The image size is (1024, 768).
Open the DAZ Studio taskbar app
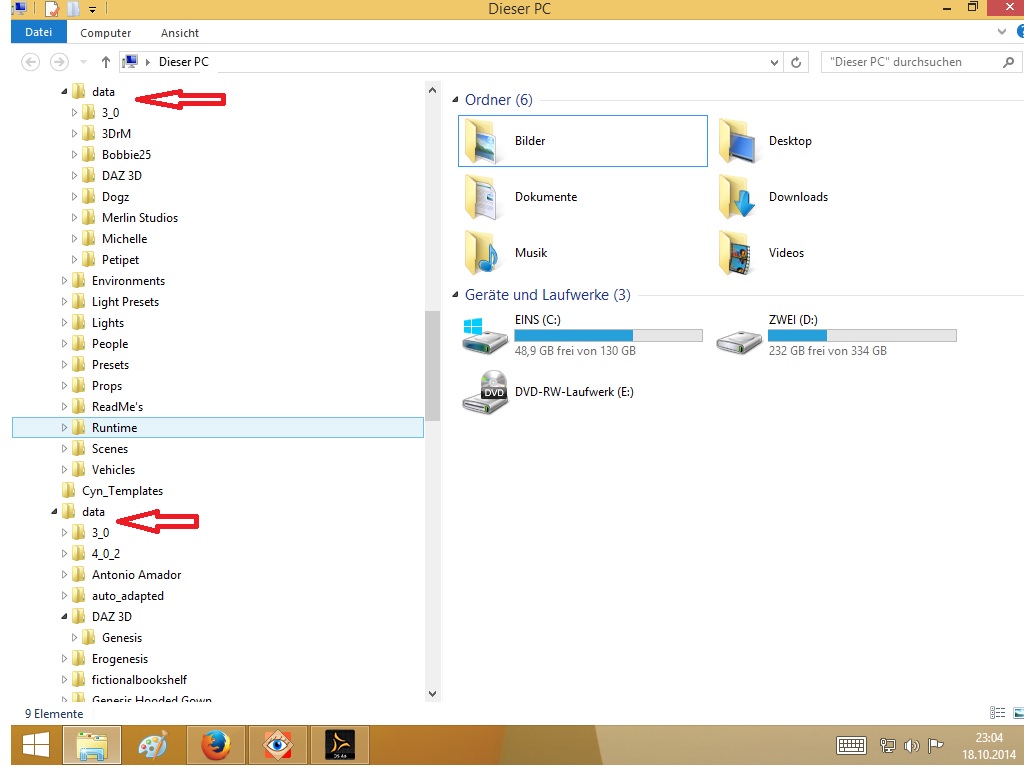point(340,744)
